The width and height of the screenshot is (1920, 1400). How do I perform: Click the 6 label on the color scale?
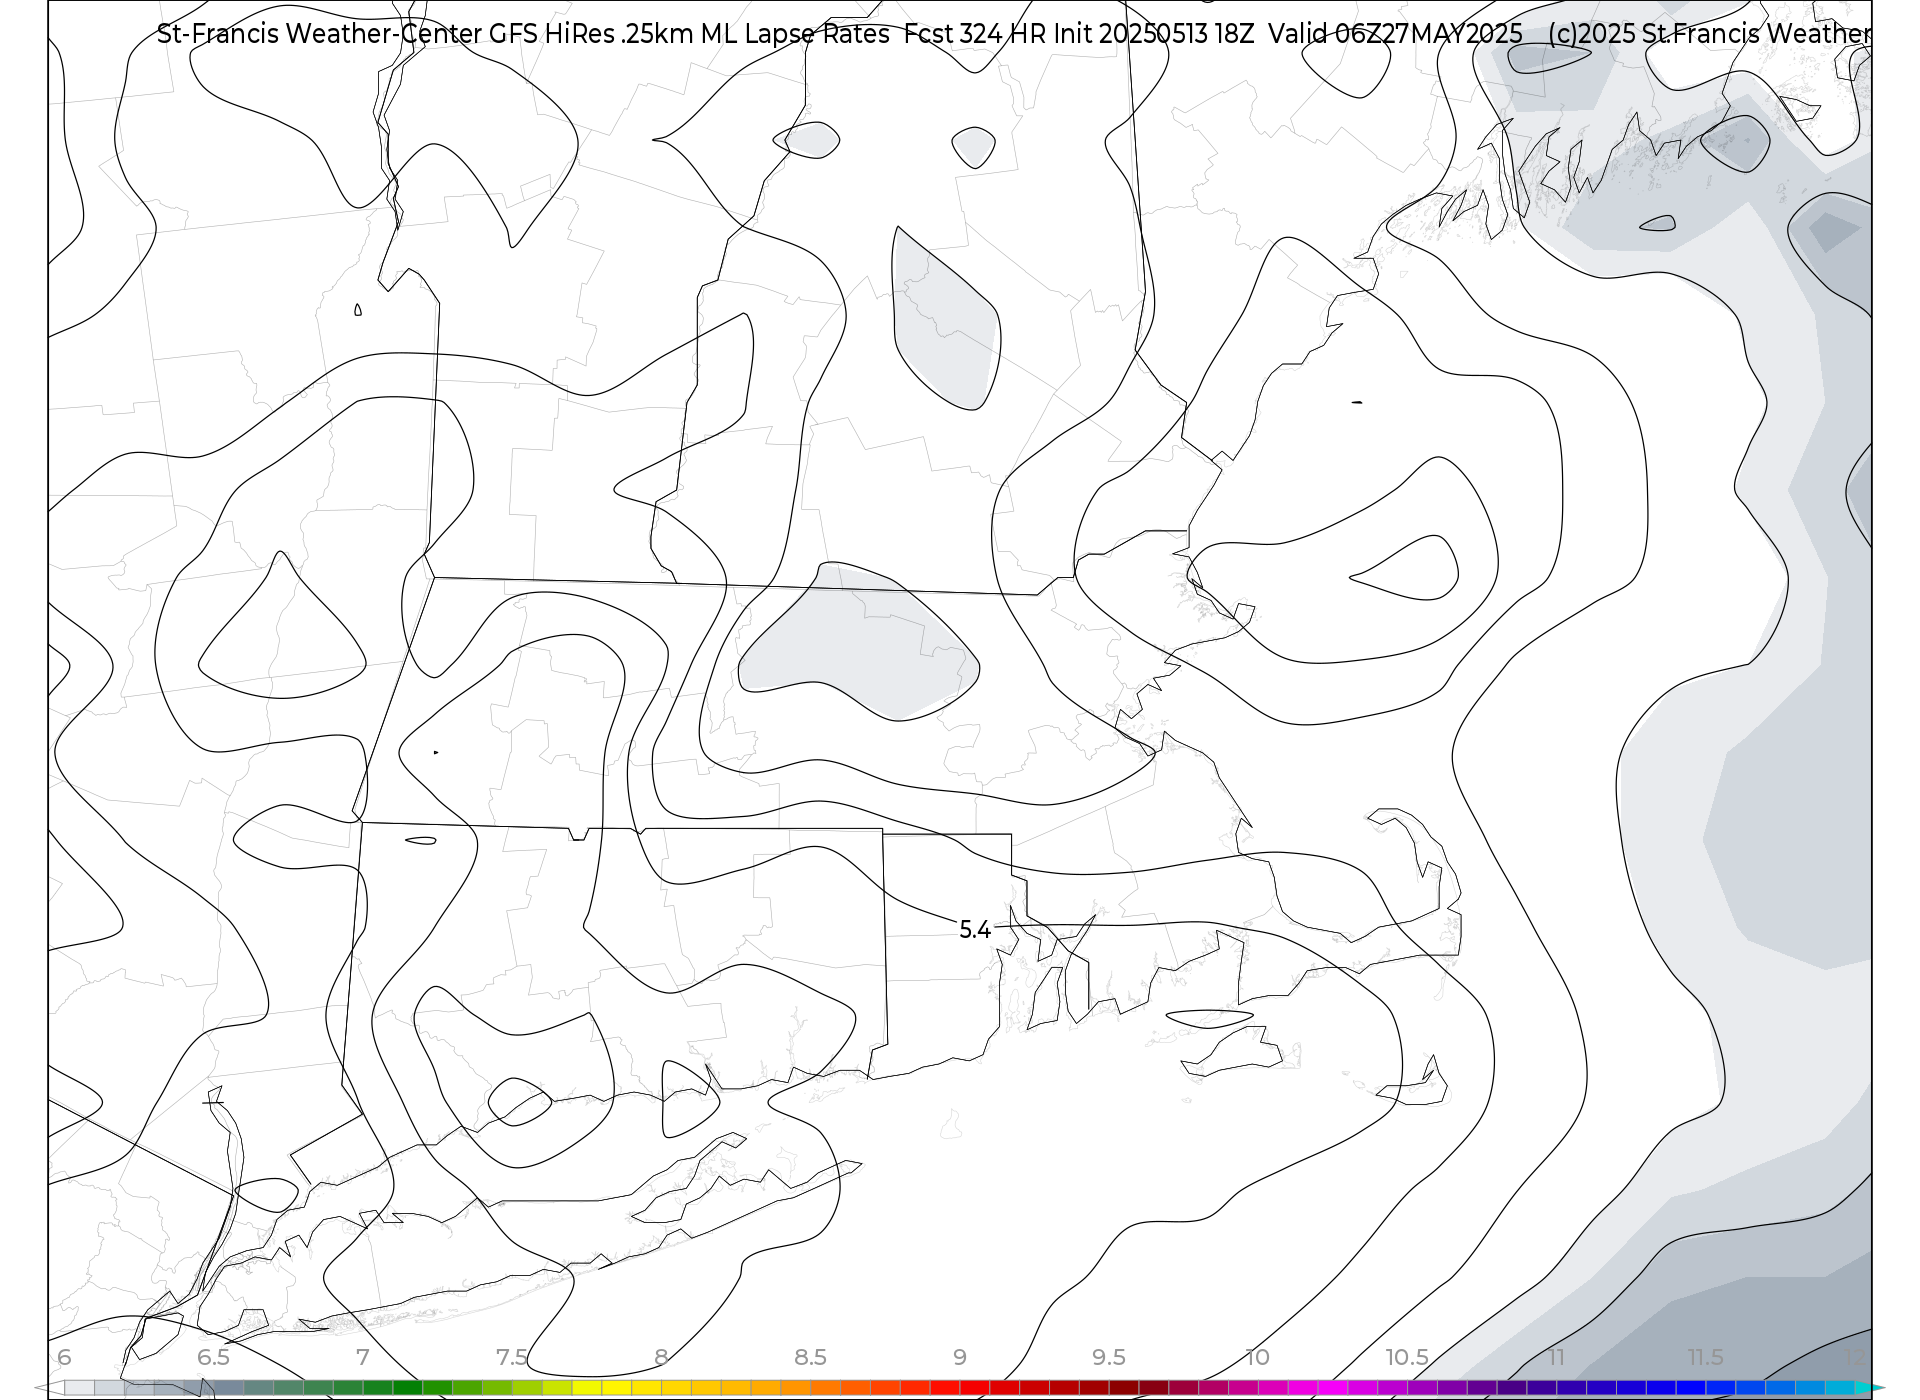tap(64, 1357)
